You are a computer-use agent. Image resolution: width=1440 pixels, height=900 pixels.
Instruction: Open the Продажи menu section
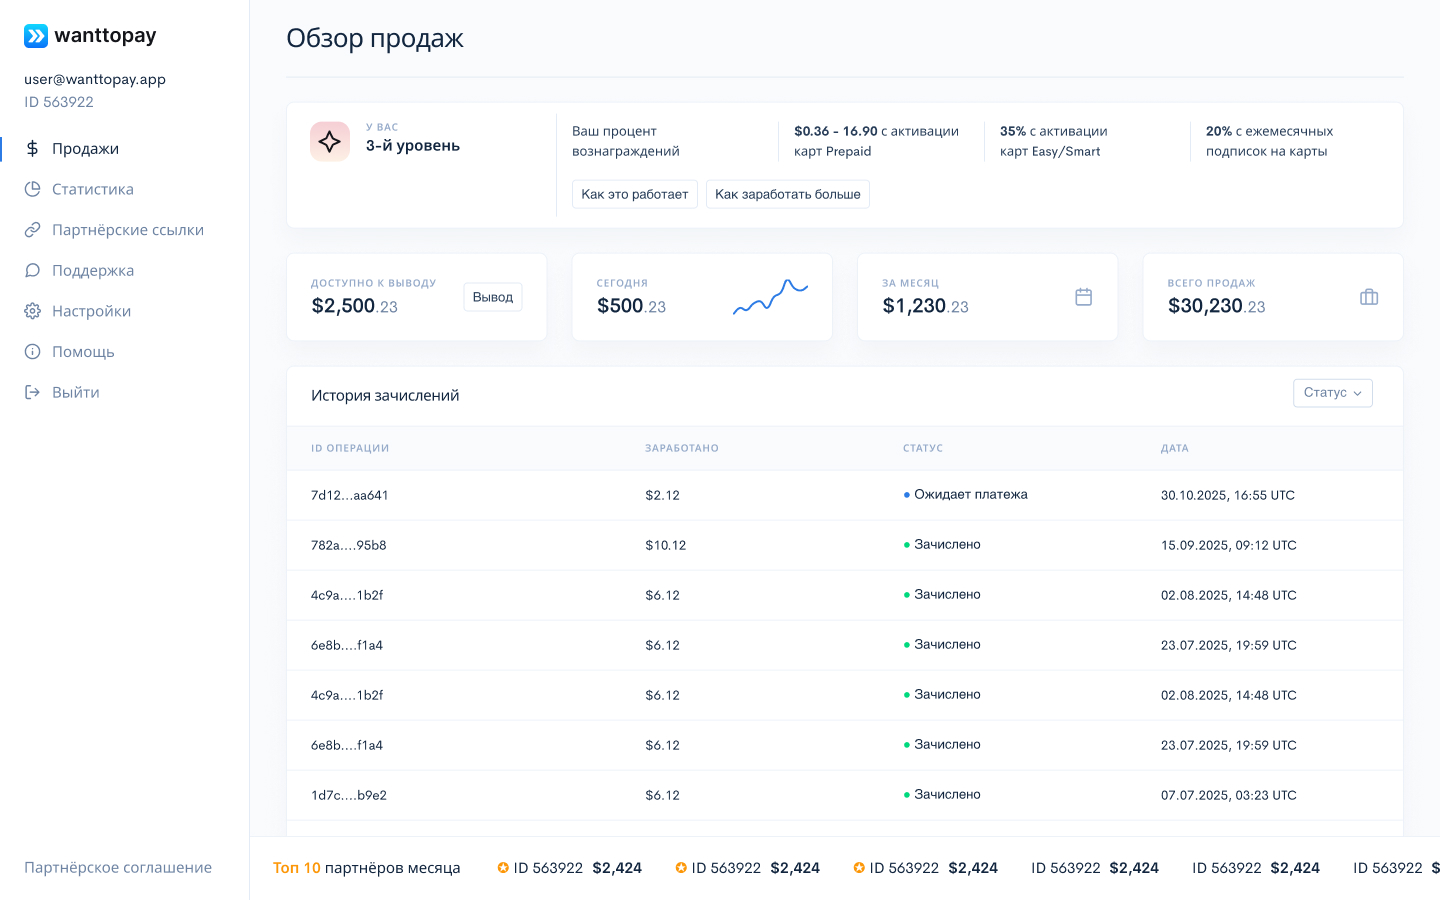point(85,149)
